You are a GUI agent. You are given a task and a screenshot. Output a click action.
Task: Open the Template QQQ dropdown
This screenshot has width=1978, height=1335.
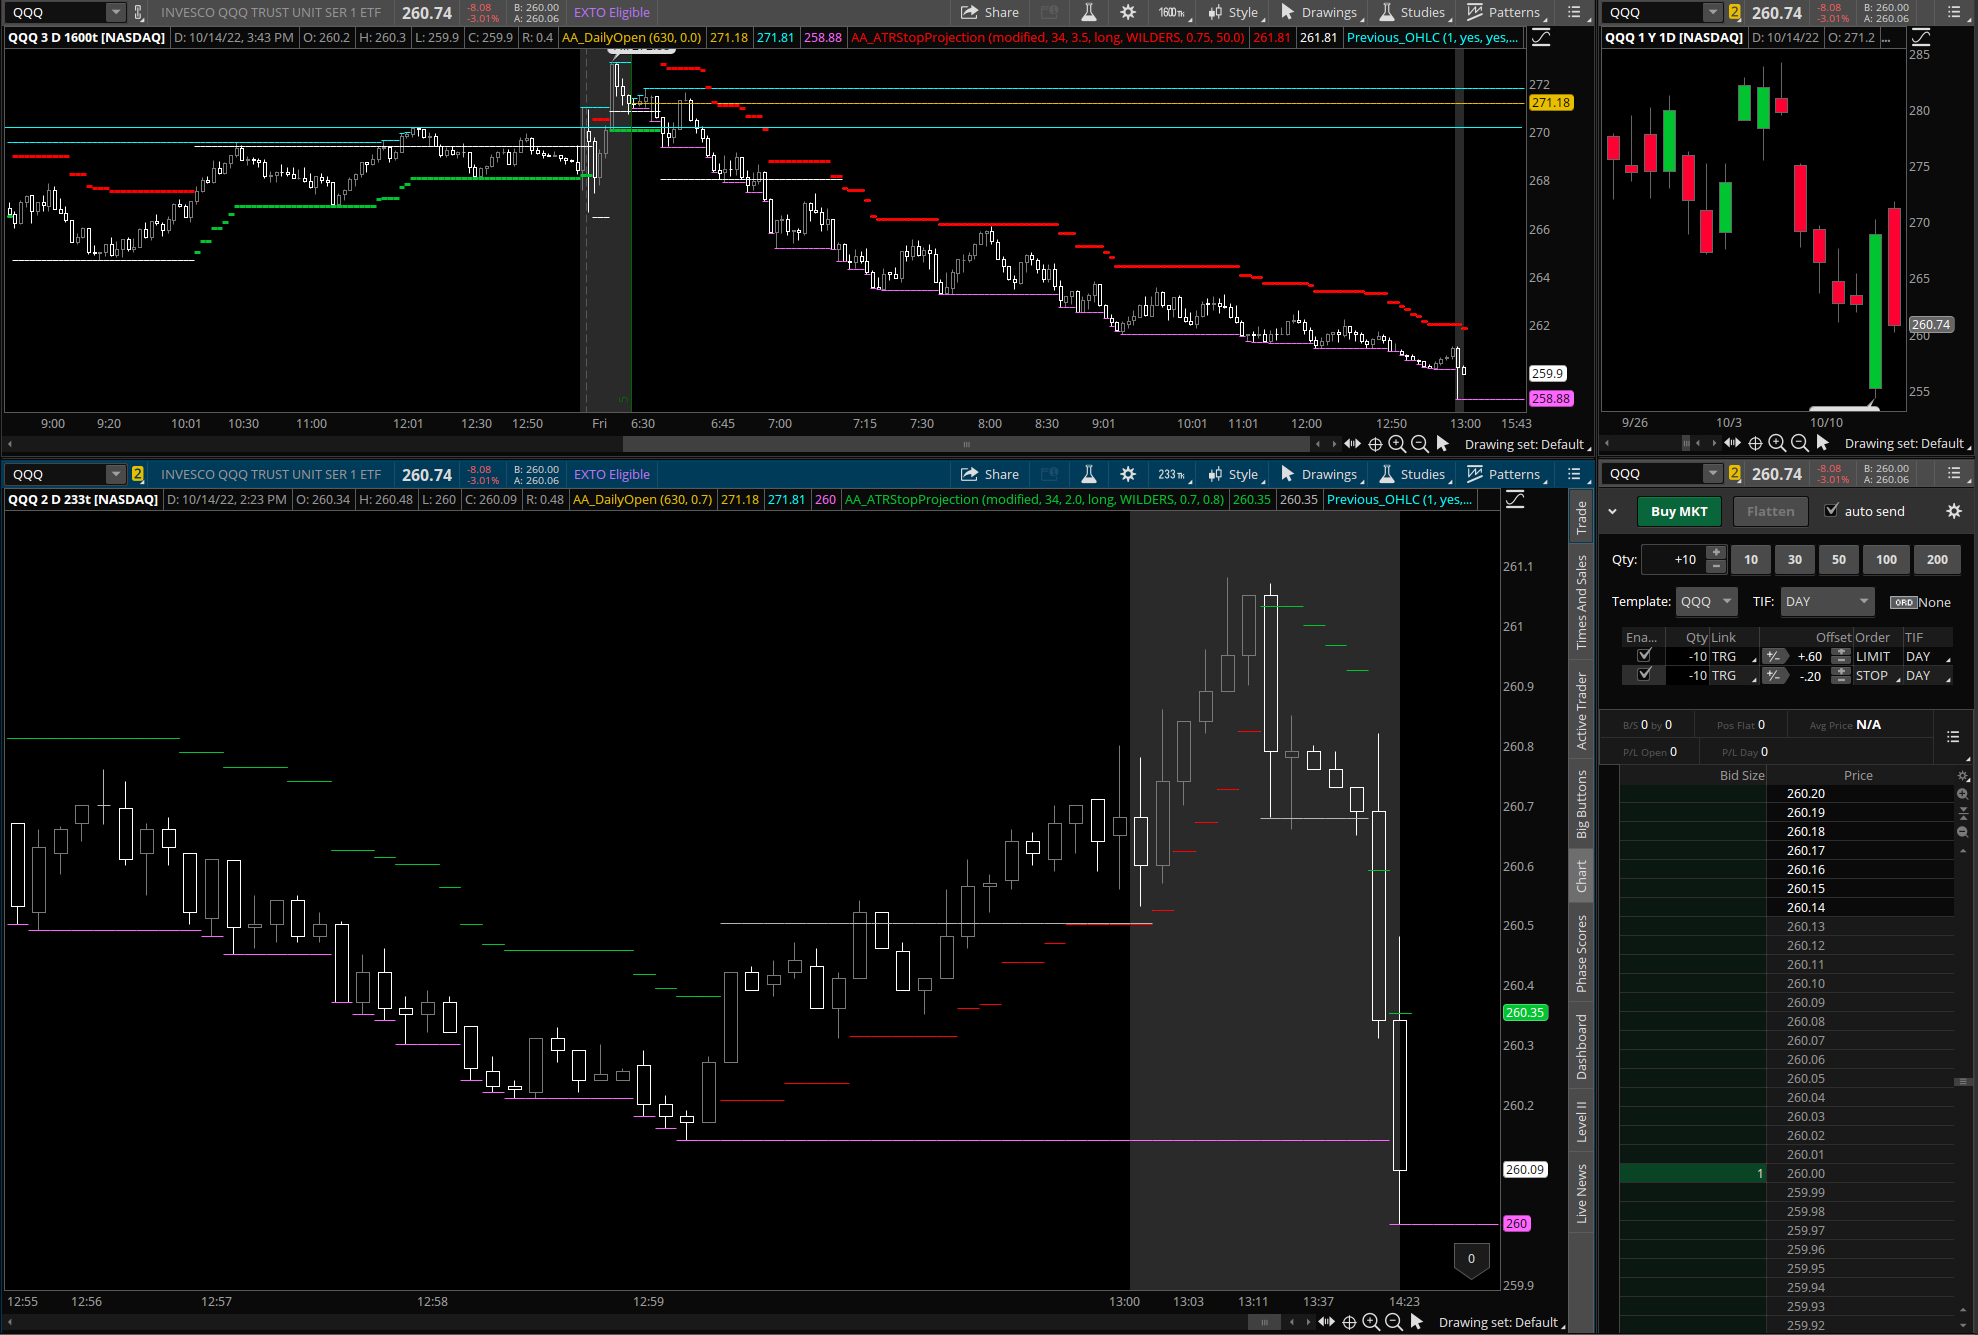coord(1707,601)
